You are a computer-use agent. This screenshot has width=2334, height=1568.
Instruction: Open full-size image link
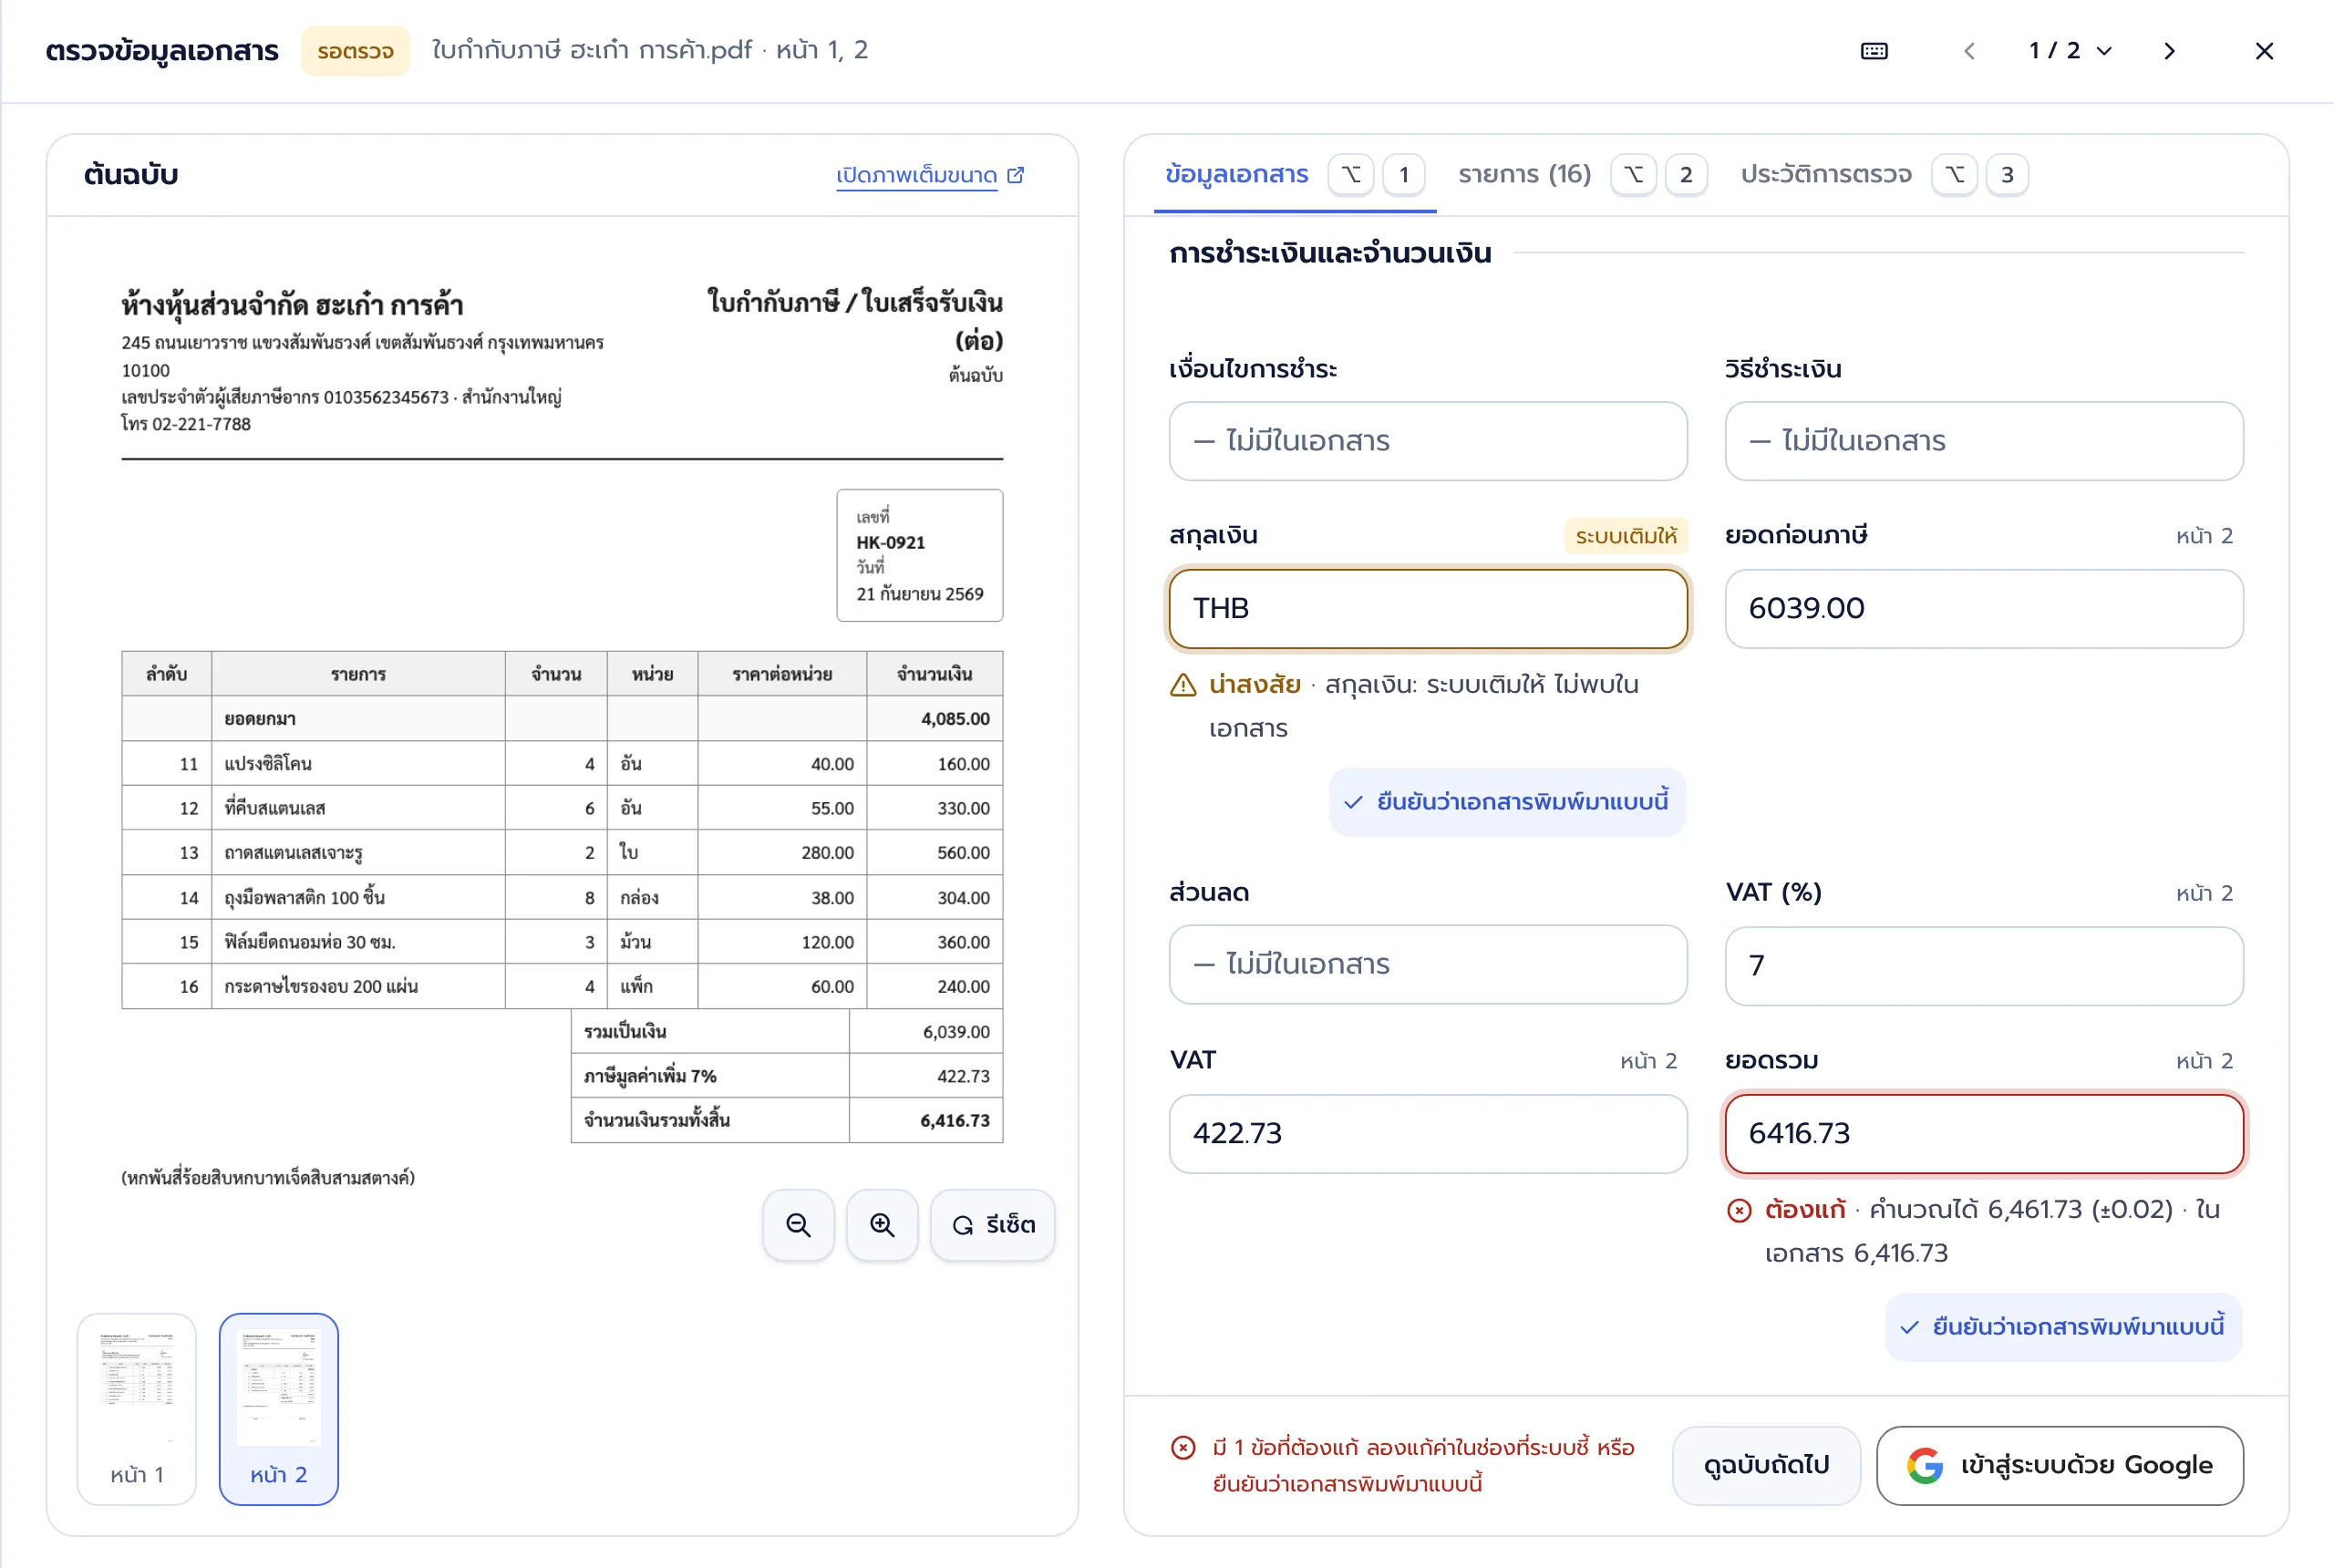pos(930,175)
